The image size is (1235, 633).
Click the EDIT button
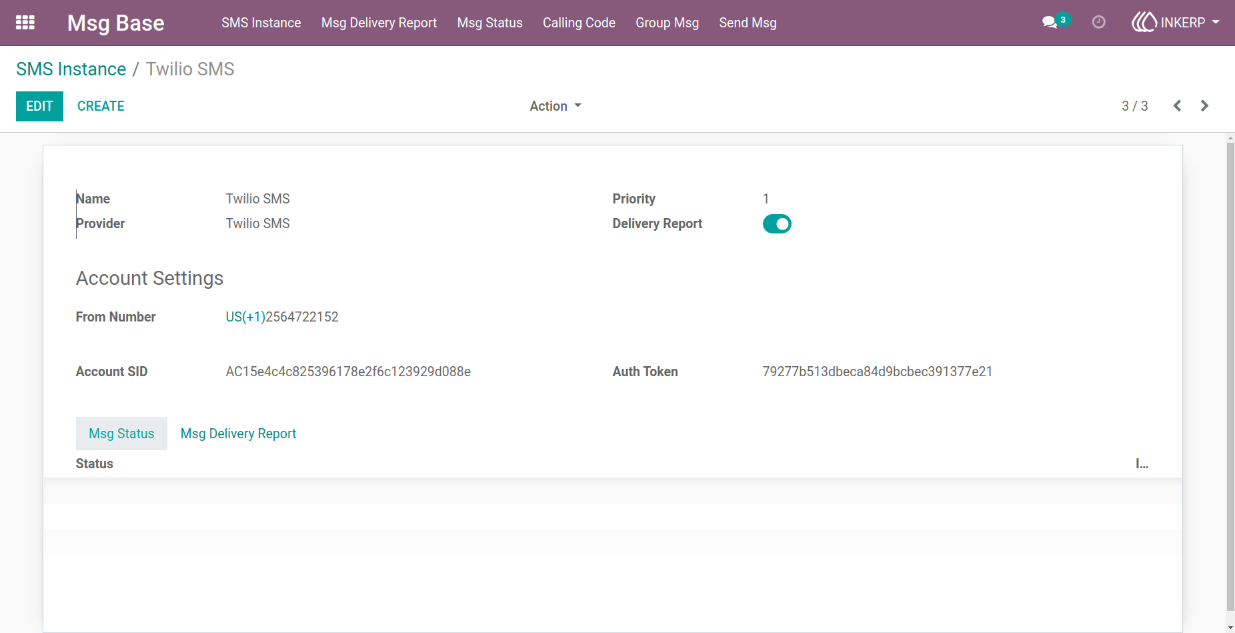coord(39,106)
